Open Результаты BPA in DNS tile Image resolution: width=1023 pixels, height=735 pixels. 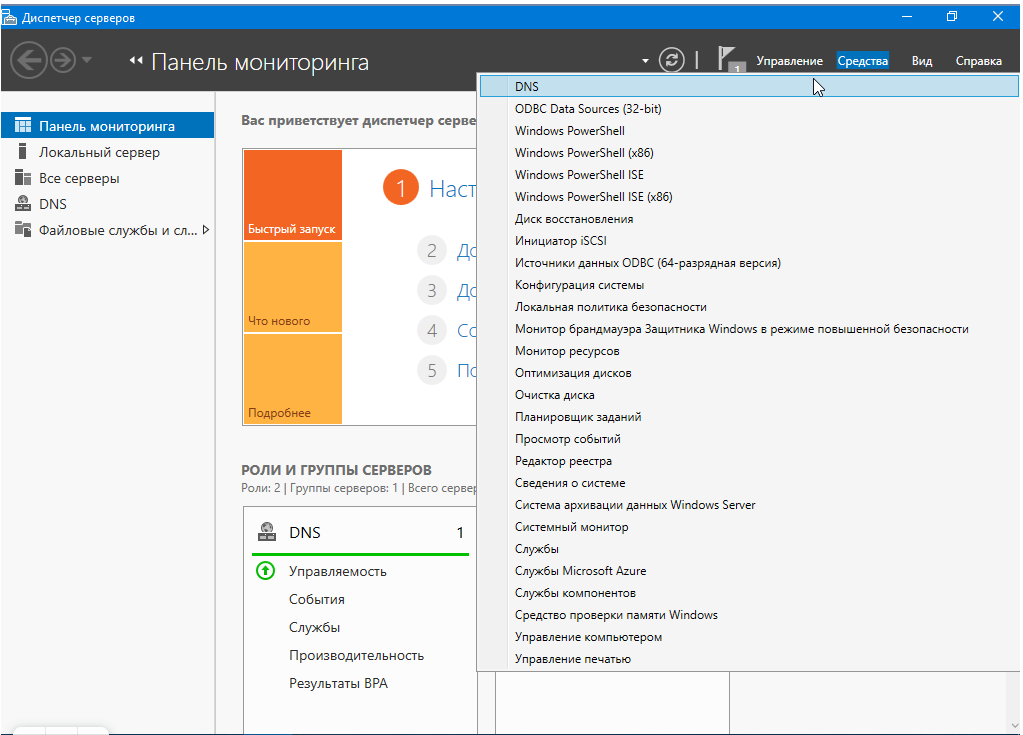click(339, 683)
